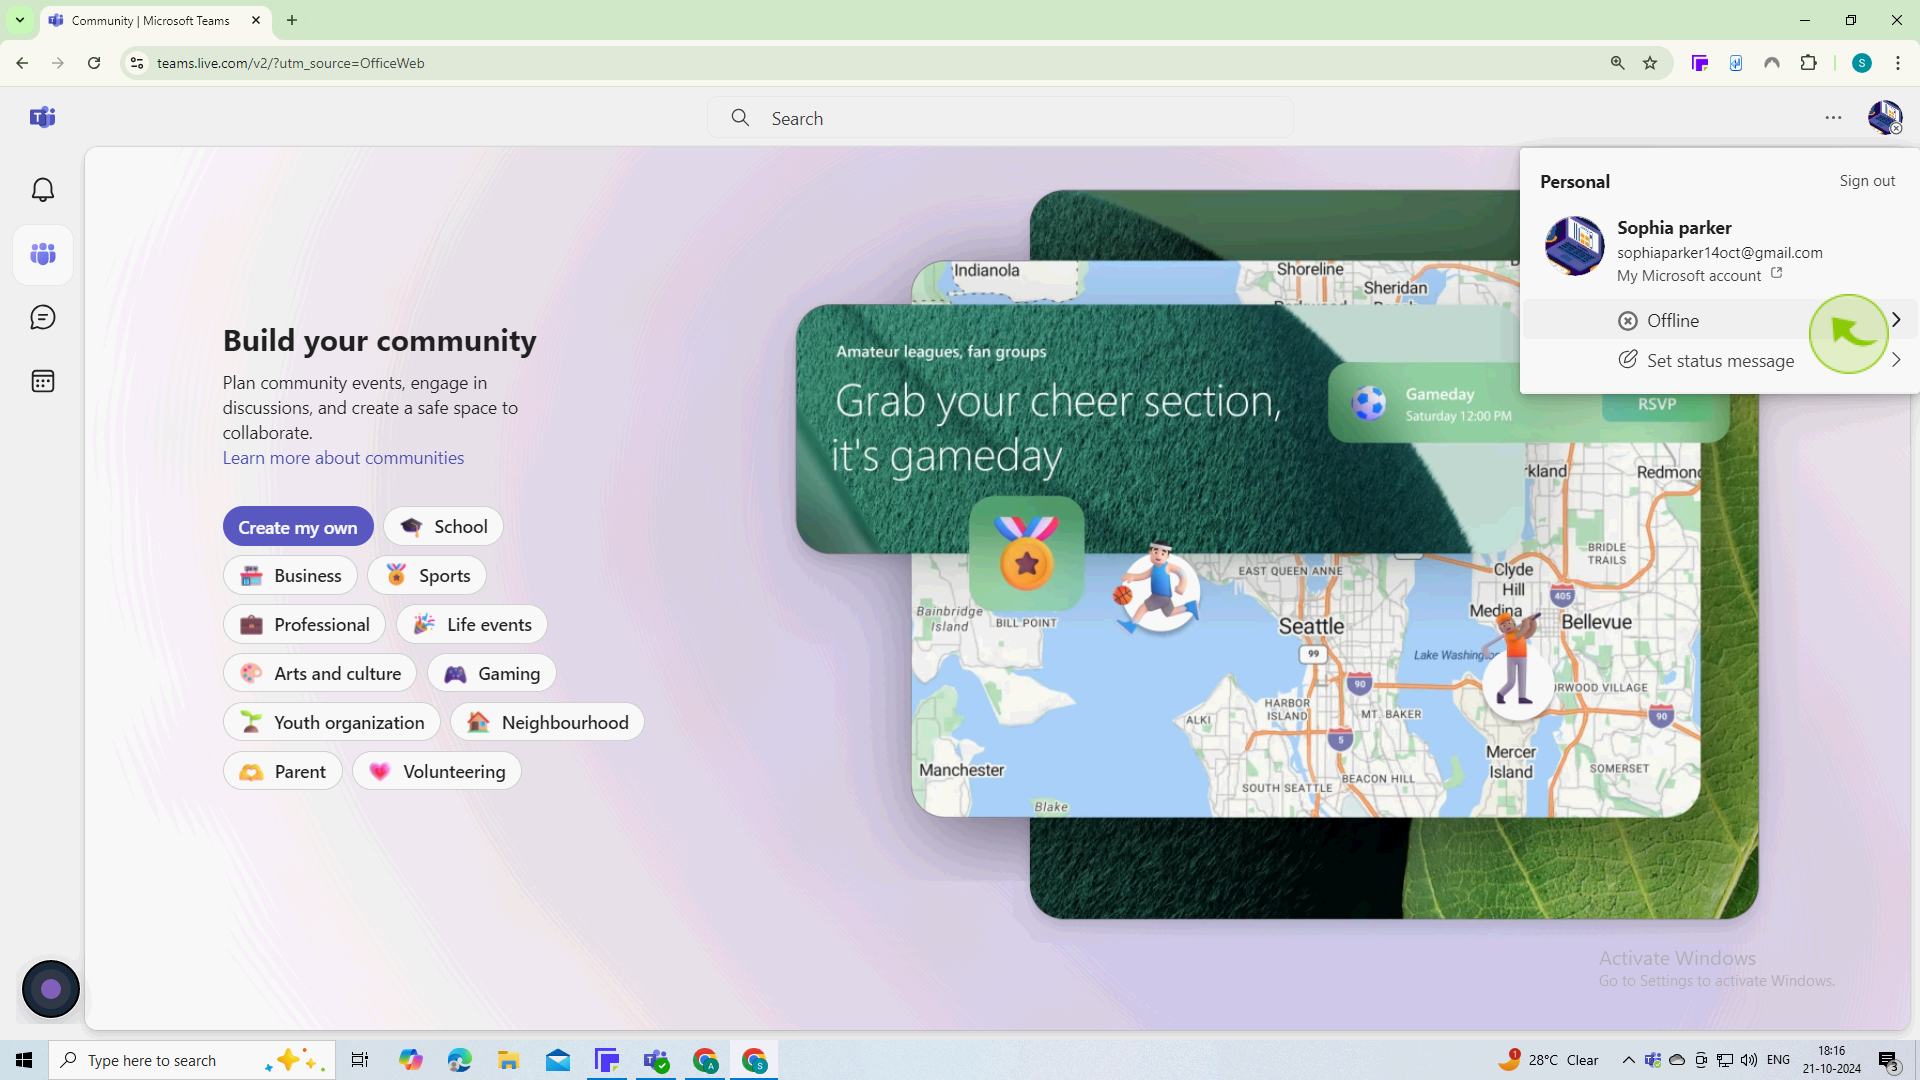The height and width of the screenshot is (1080, 1920).
Task: Select the Business community category
Action: coord(290,576)
